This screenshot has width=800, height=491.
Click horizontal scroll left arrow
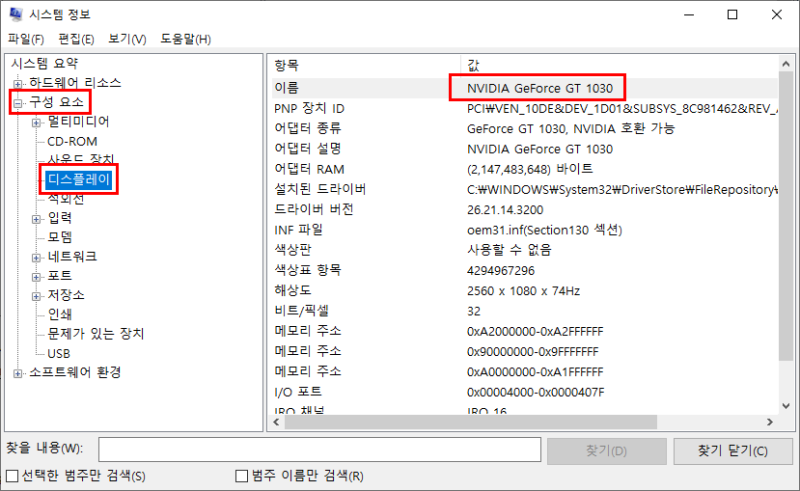tap(276, 422)
